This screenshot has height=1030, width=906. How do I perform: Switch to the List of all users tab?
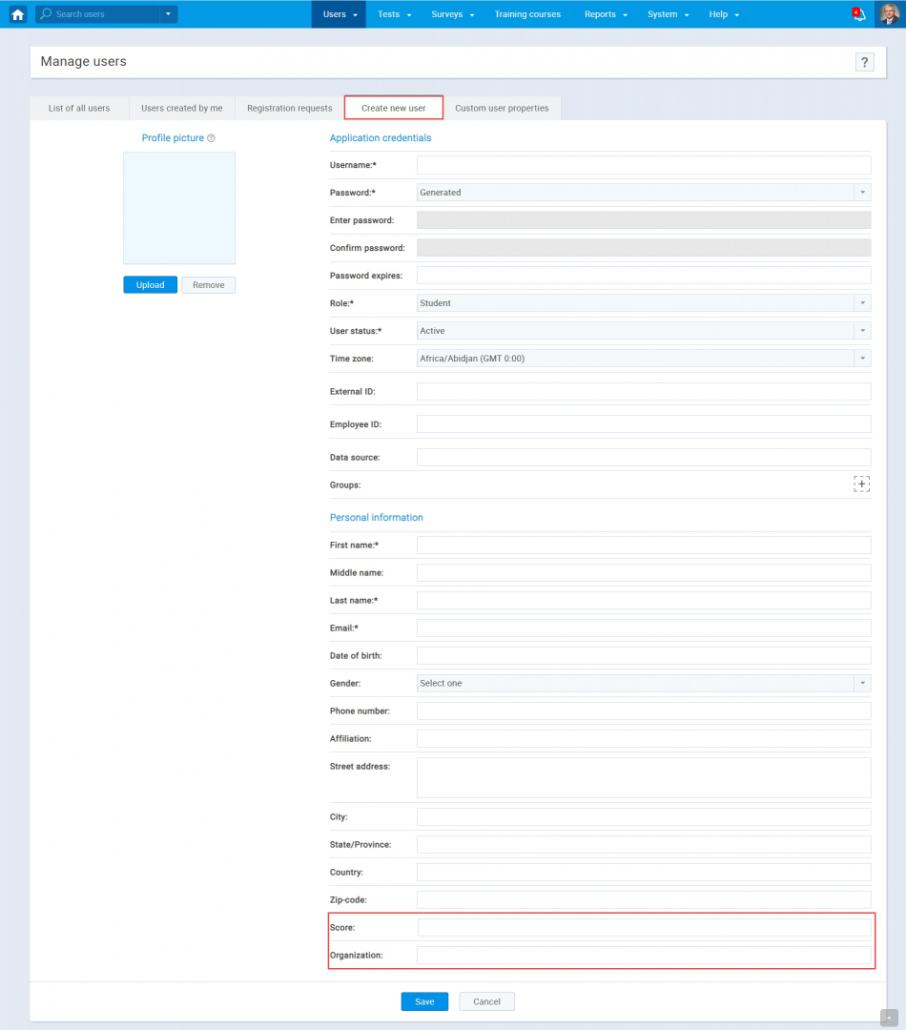pos(78,107)
